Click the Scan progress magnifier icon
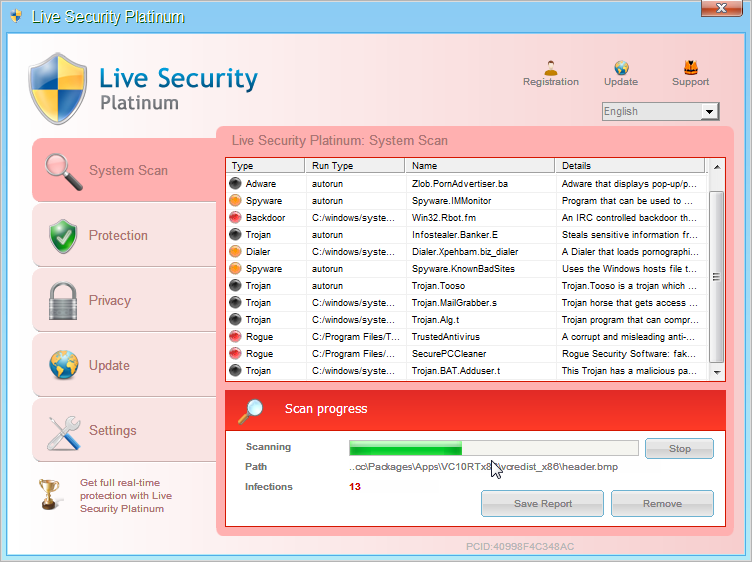This screenshot has width=752, height=562. 251,411
